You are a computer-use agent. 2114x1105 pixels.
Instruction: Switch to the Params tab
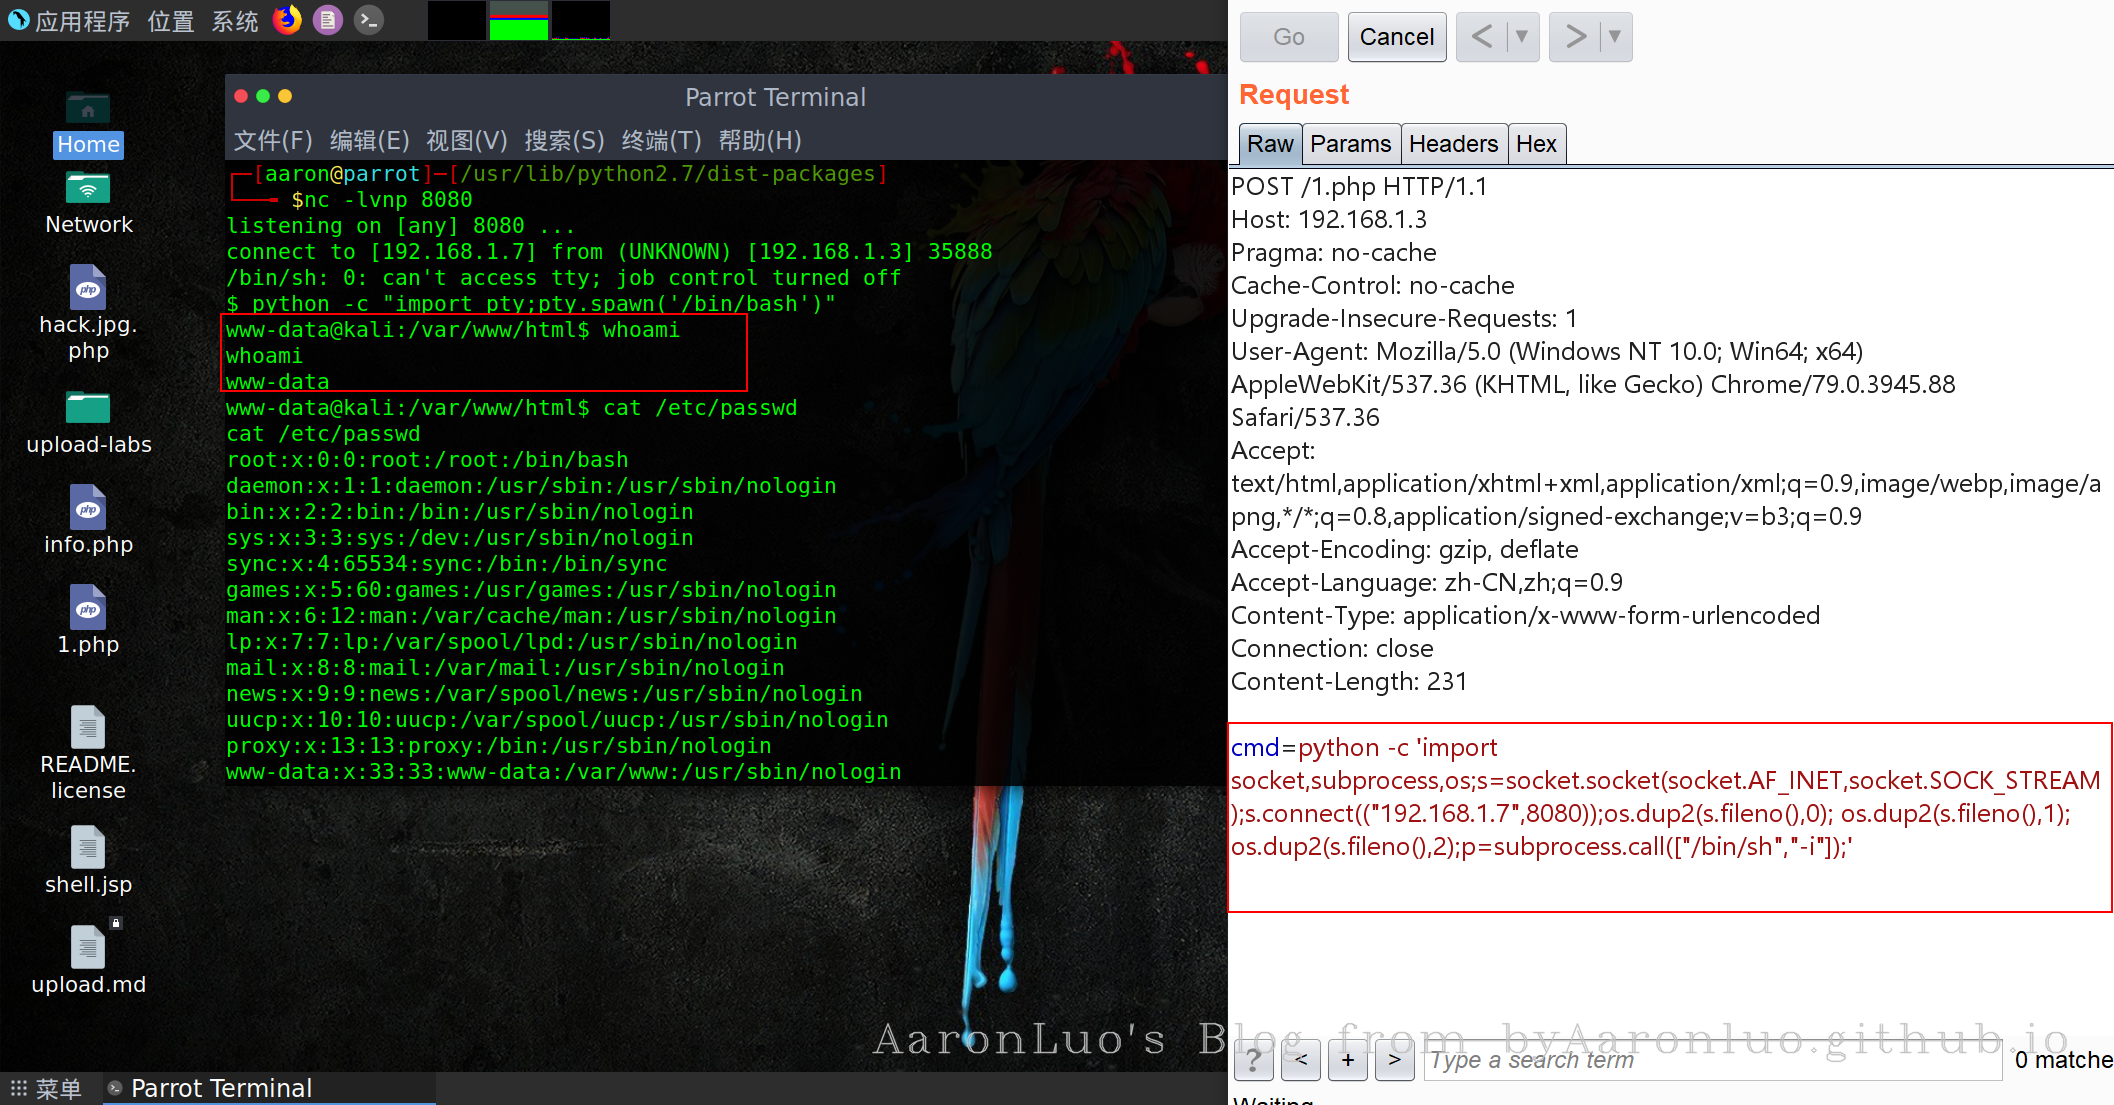tap(1350, 144)
